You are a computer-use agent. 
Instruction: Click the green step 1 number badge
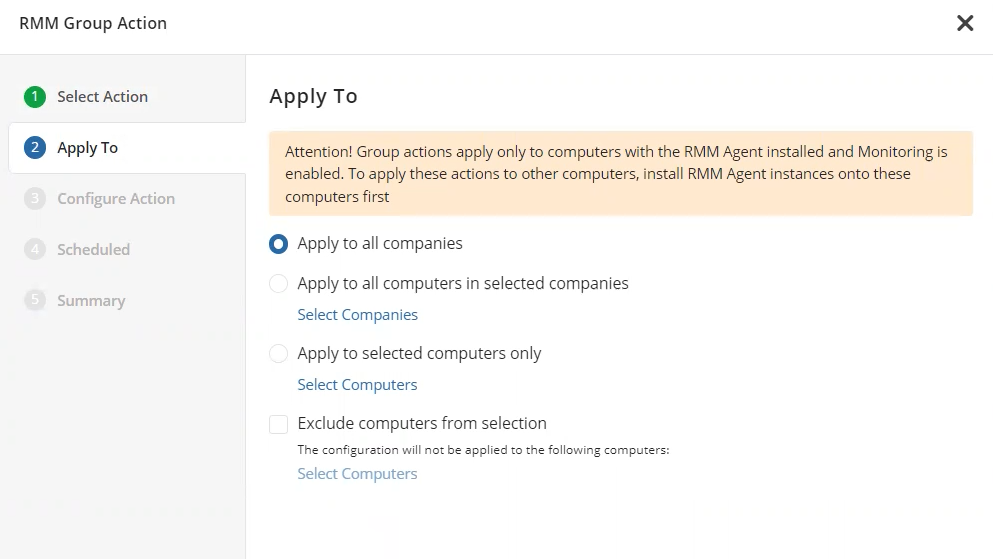pos(36,97)
